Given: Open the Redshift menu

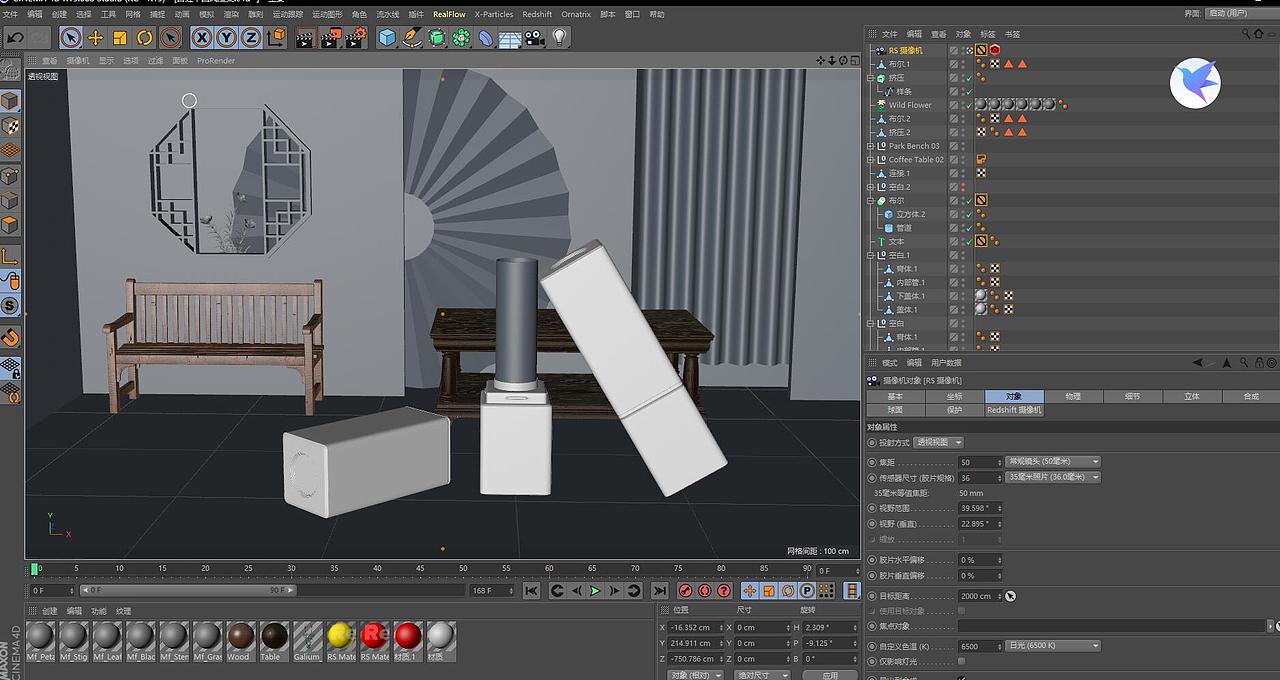Looking at the screenshot, I should point(537,14).
